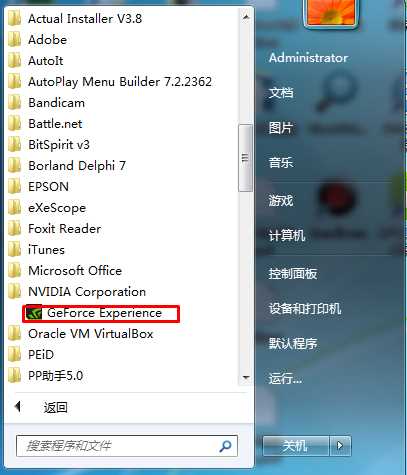This screenshot has width=407, height=475.
Task: Click the Battle.net folder icon
Action: click(x=14, y=124)
